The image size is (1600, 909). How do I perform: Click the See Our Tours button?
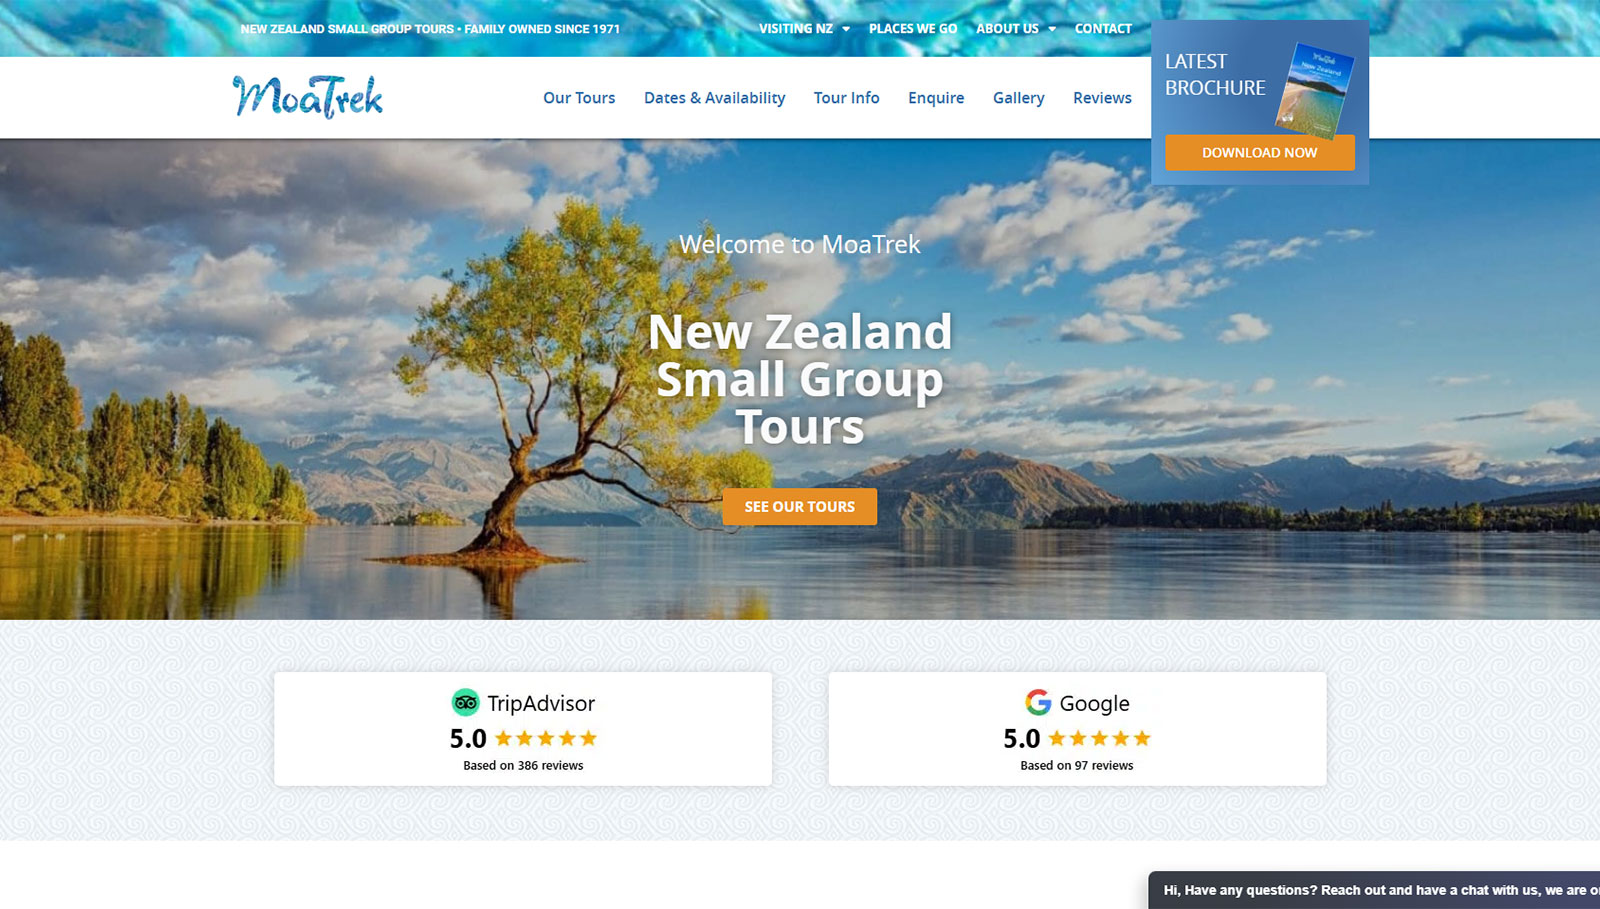800,507
